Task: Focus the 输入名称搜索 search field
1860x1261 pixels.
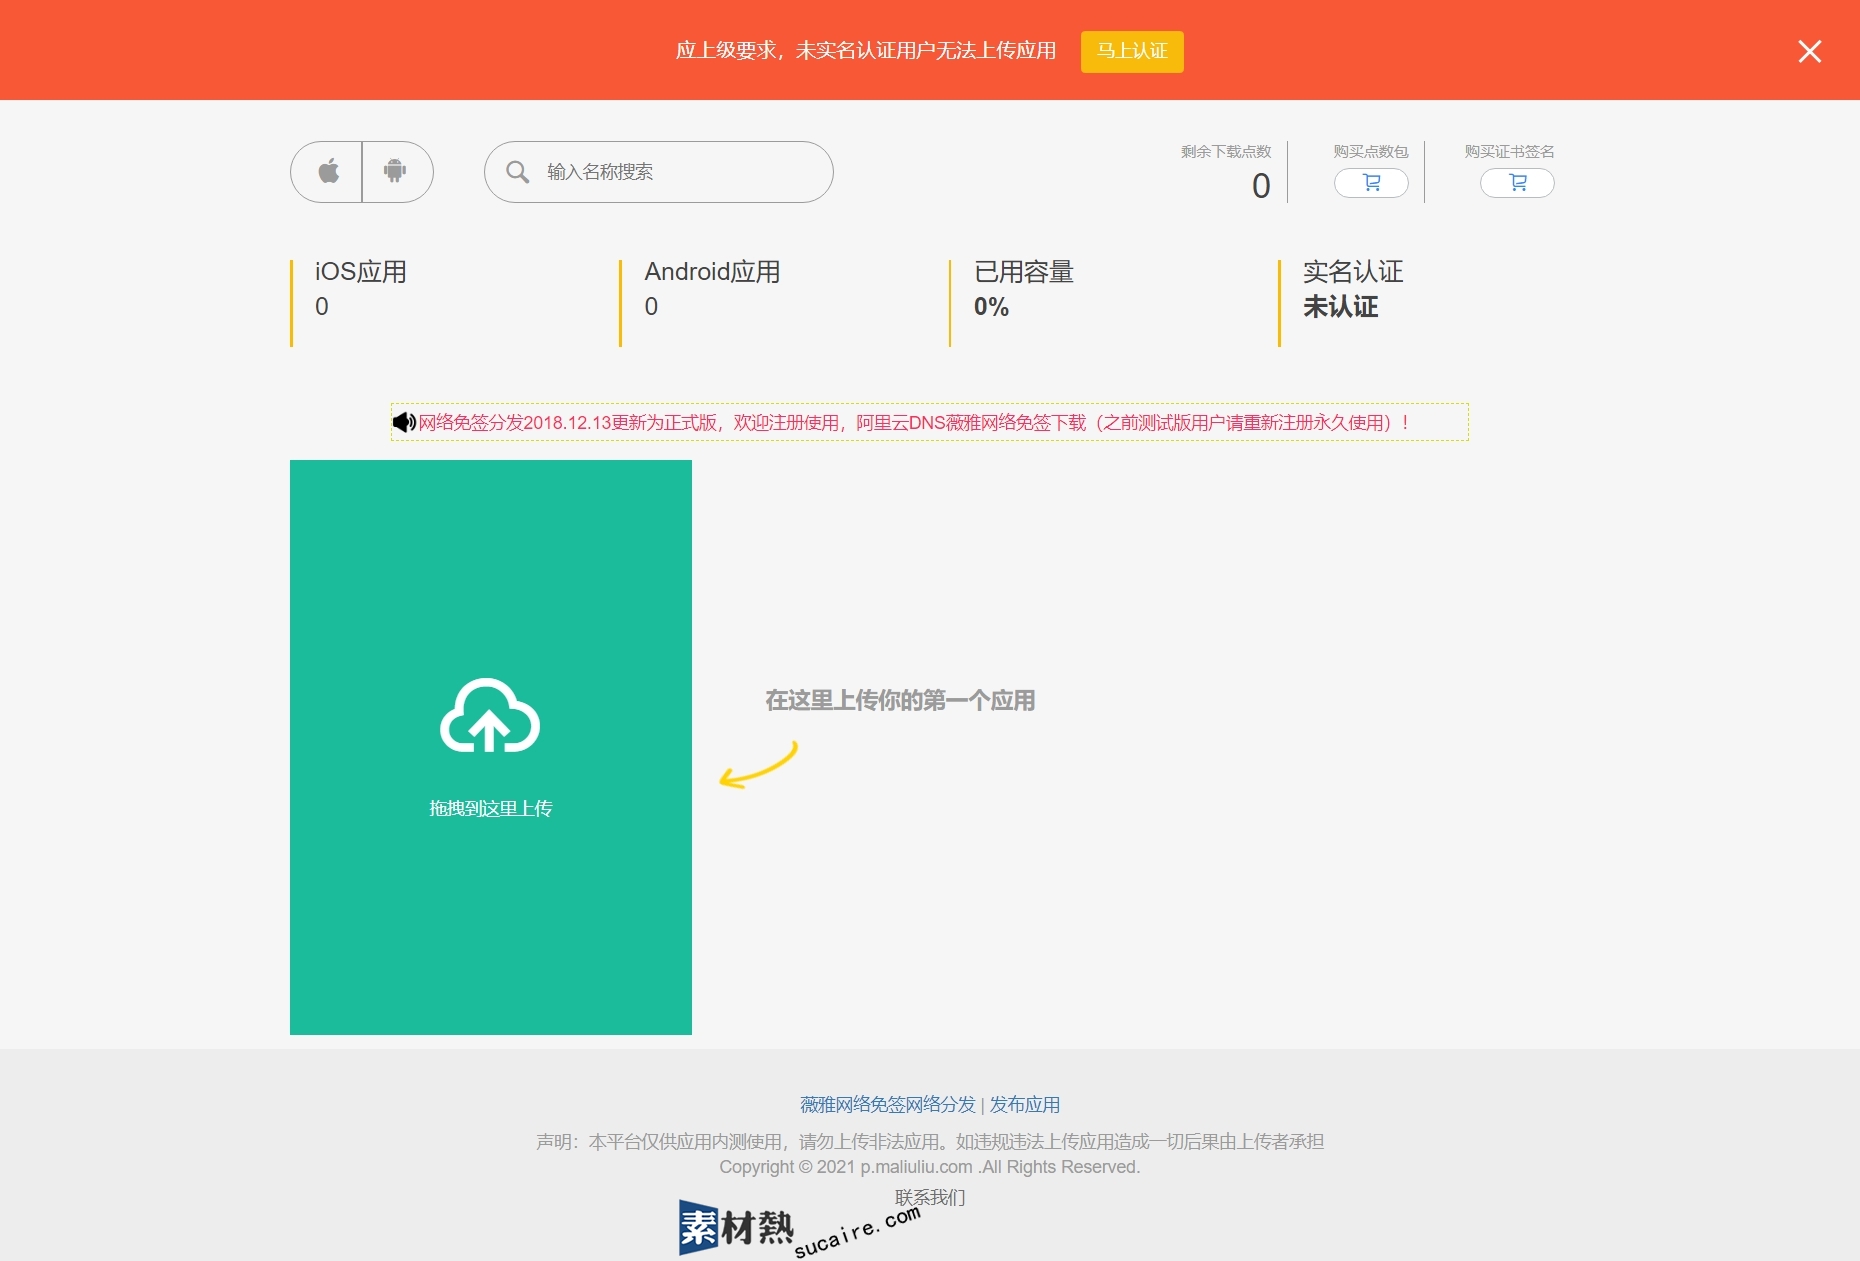Action: (x=659, y=172)
